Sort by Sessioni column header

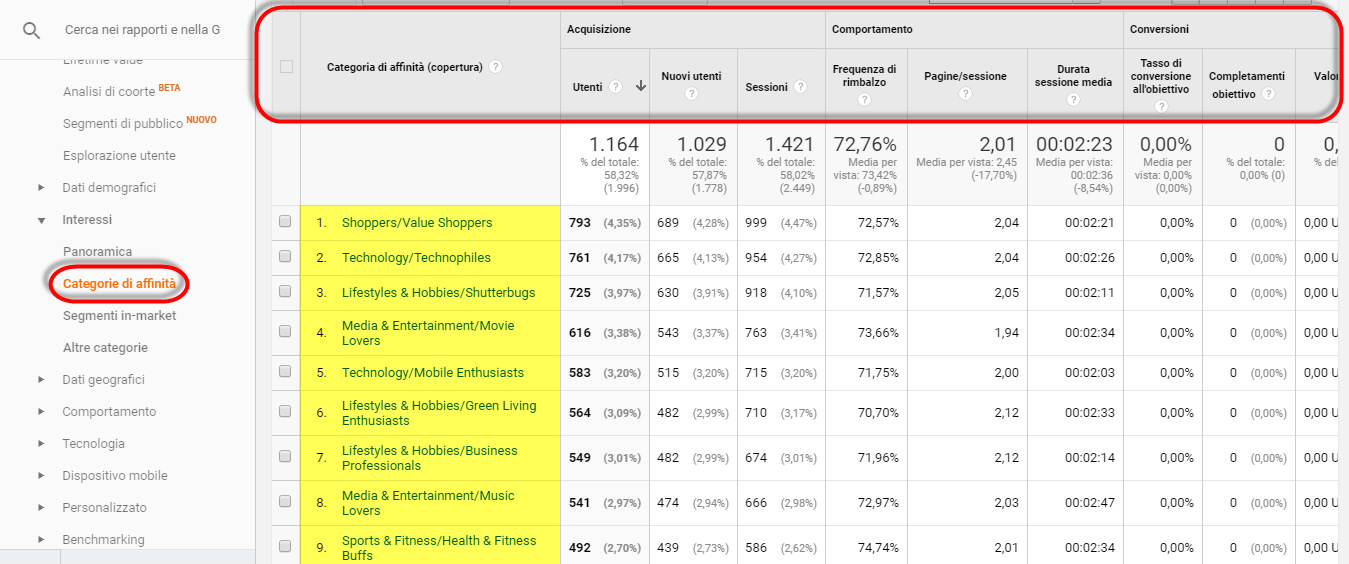click(767, 87)
